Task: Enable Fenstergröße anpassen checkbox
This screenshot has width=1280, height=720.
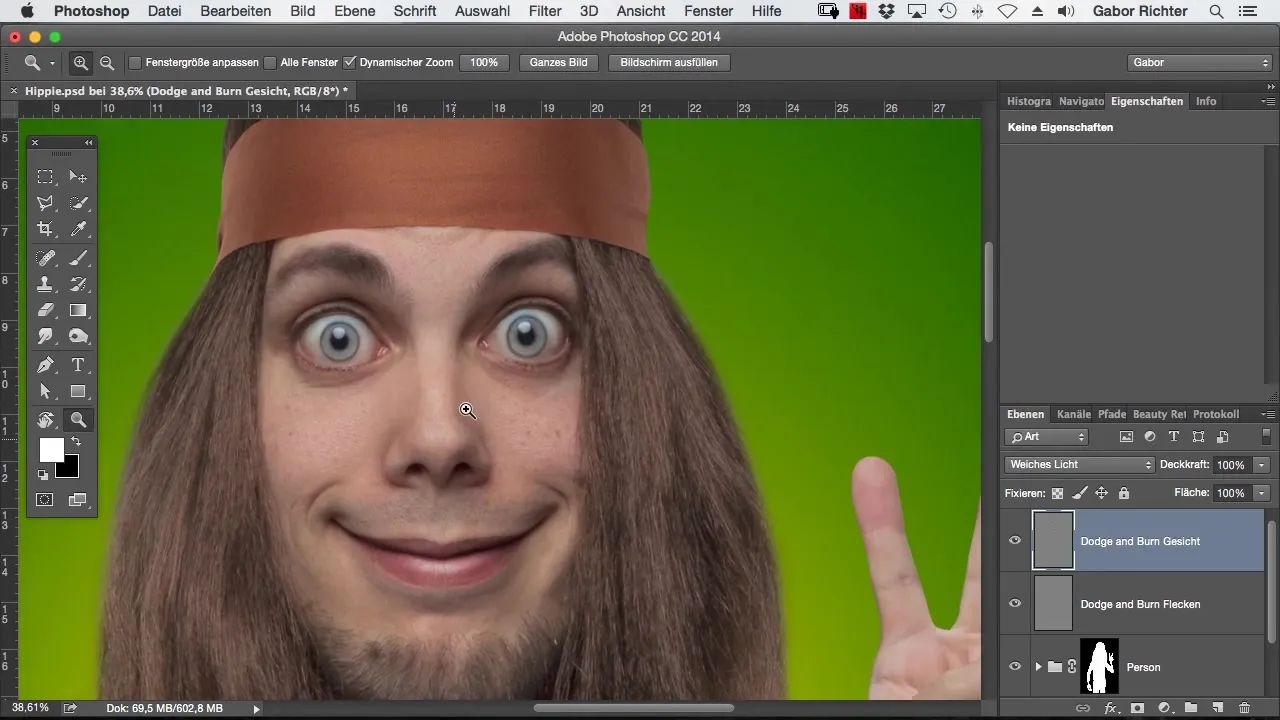Action: pyautogui.click(x=135, y=62)
